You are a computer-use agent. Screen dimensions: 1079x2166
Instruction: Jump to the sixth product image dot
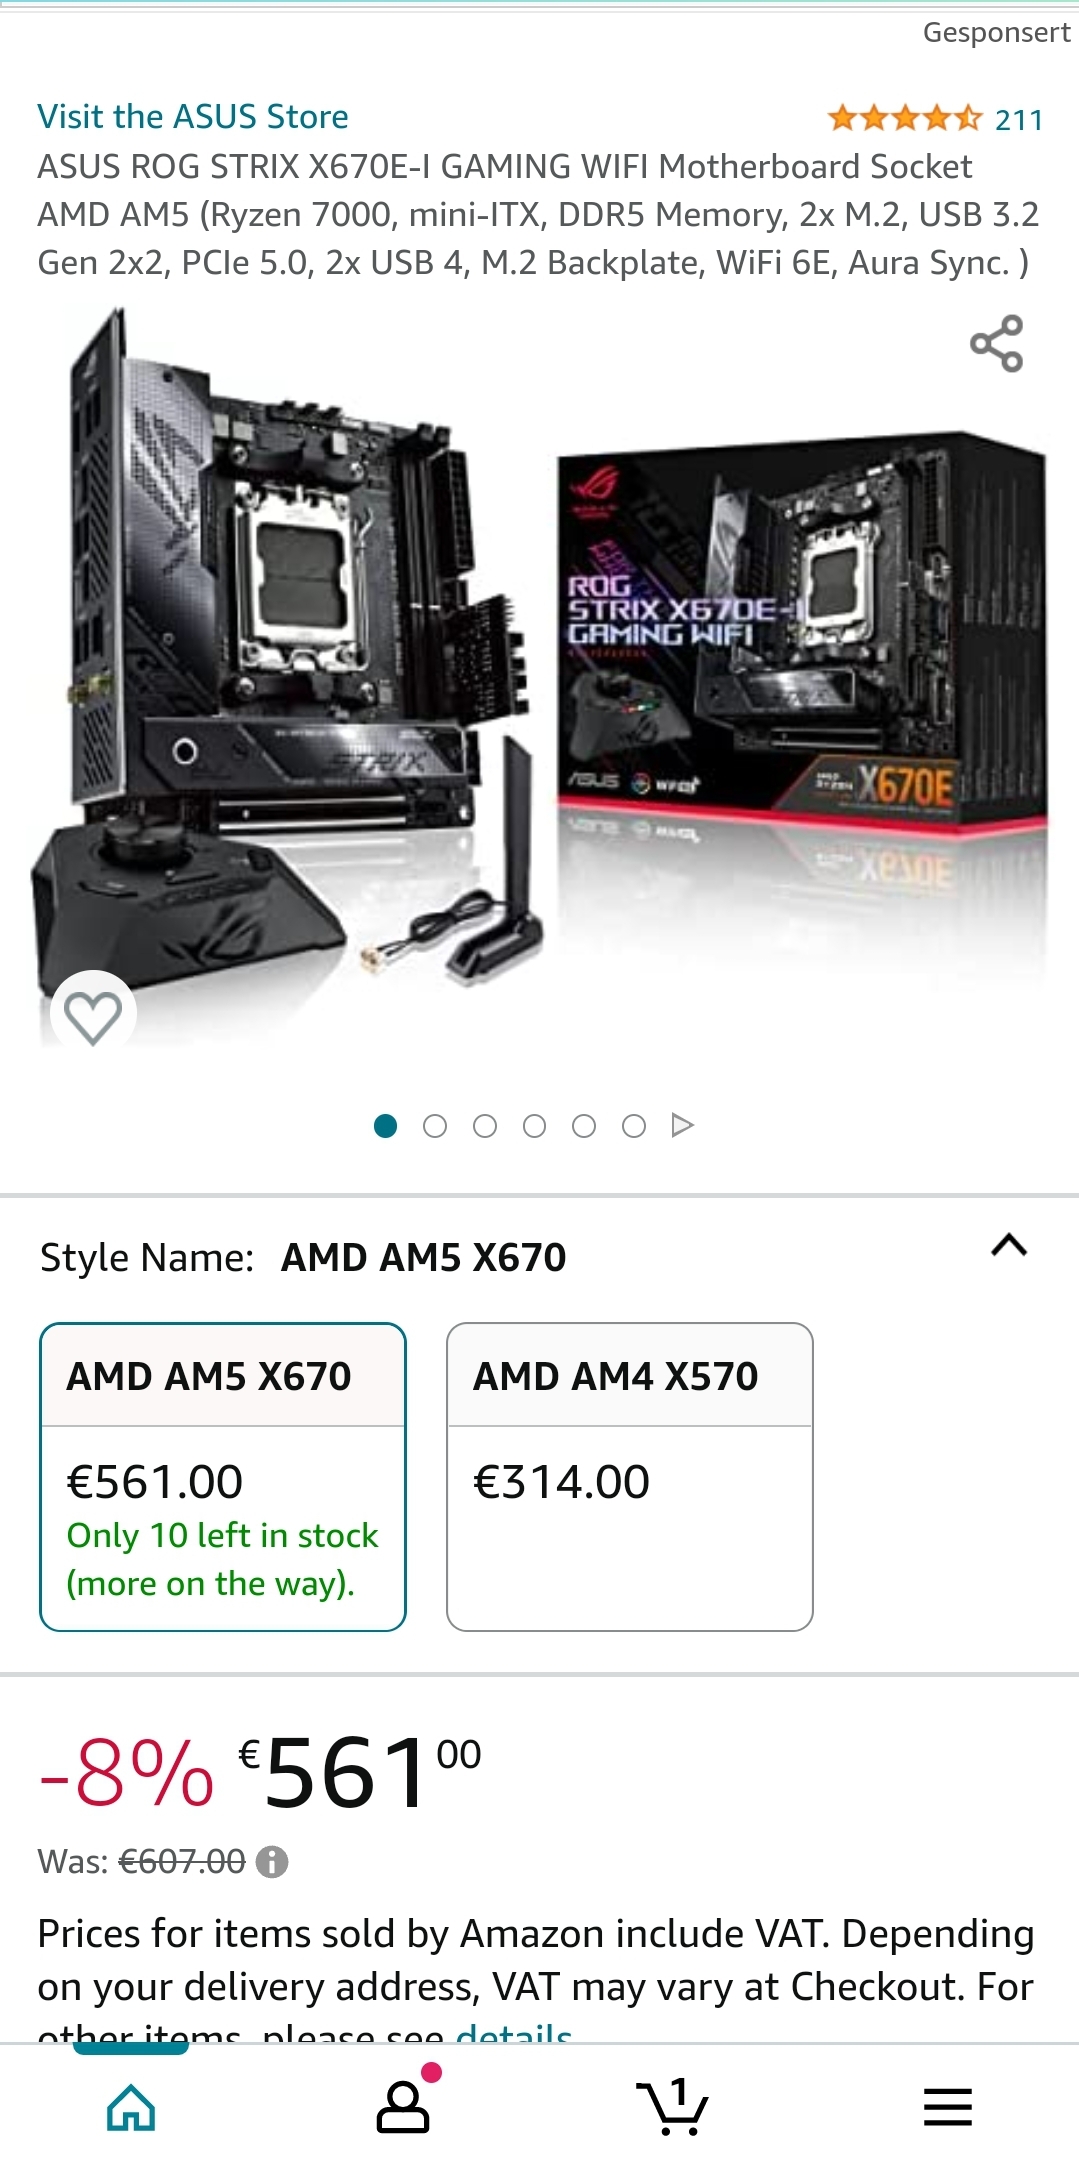[634, 1126]
